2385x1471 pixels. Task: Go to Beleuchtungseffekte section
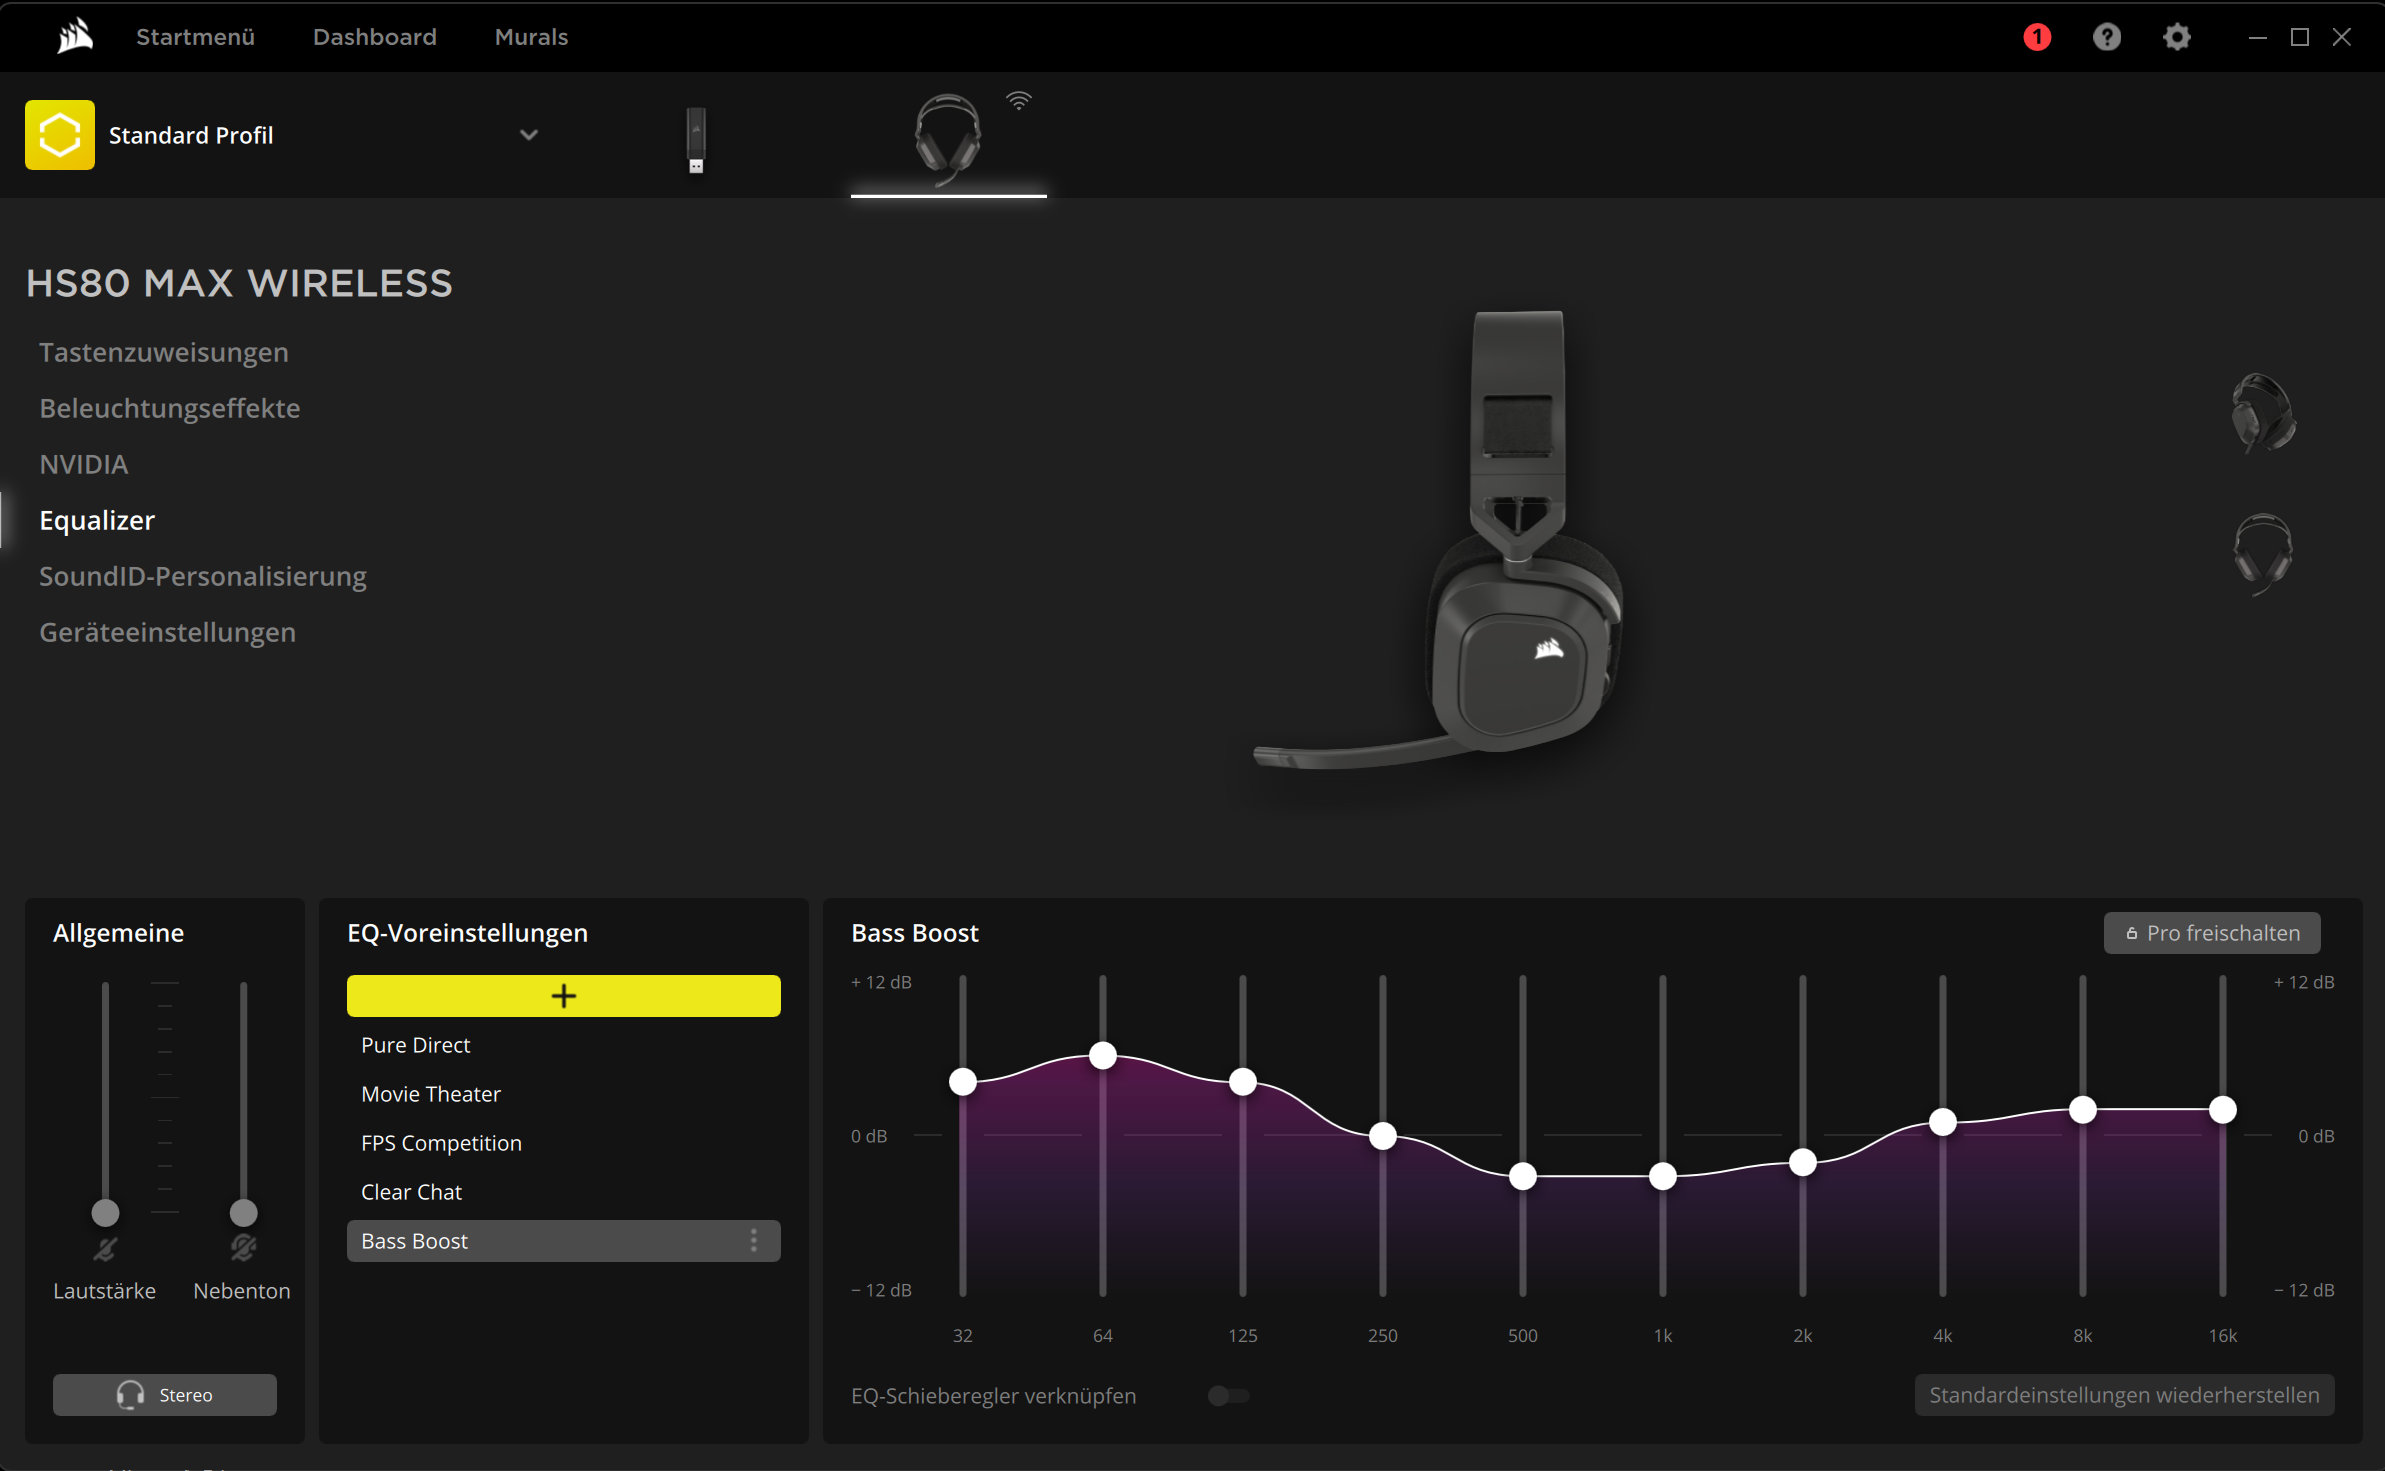point(170,408)
